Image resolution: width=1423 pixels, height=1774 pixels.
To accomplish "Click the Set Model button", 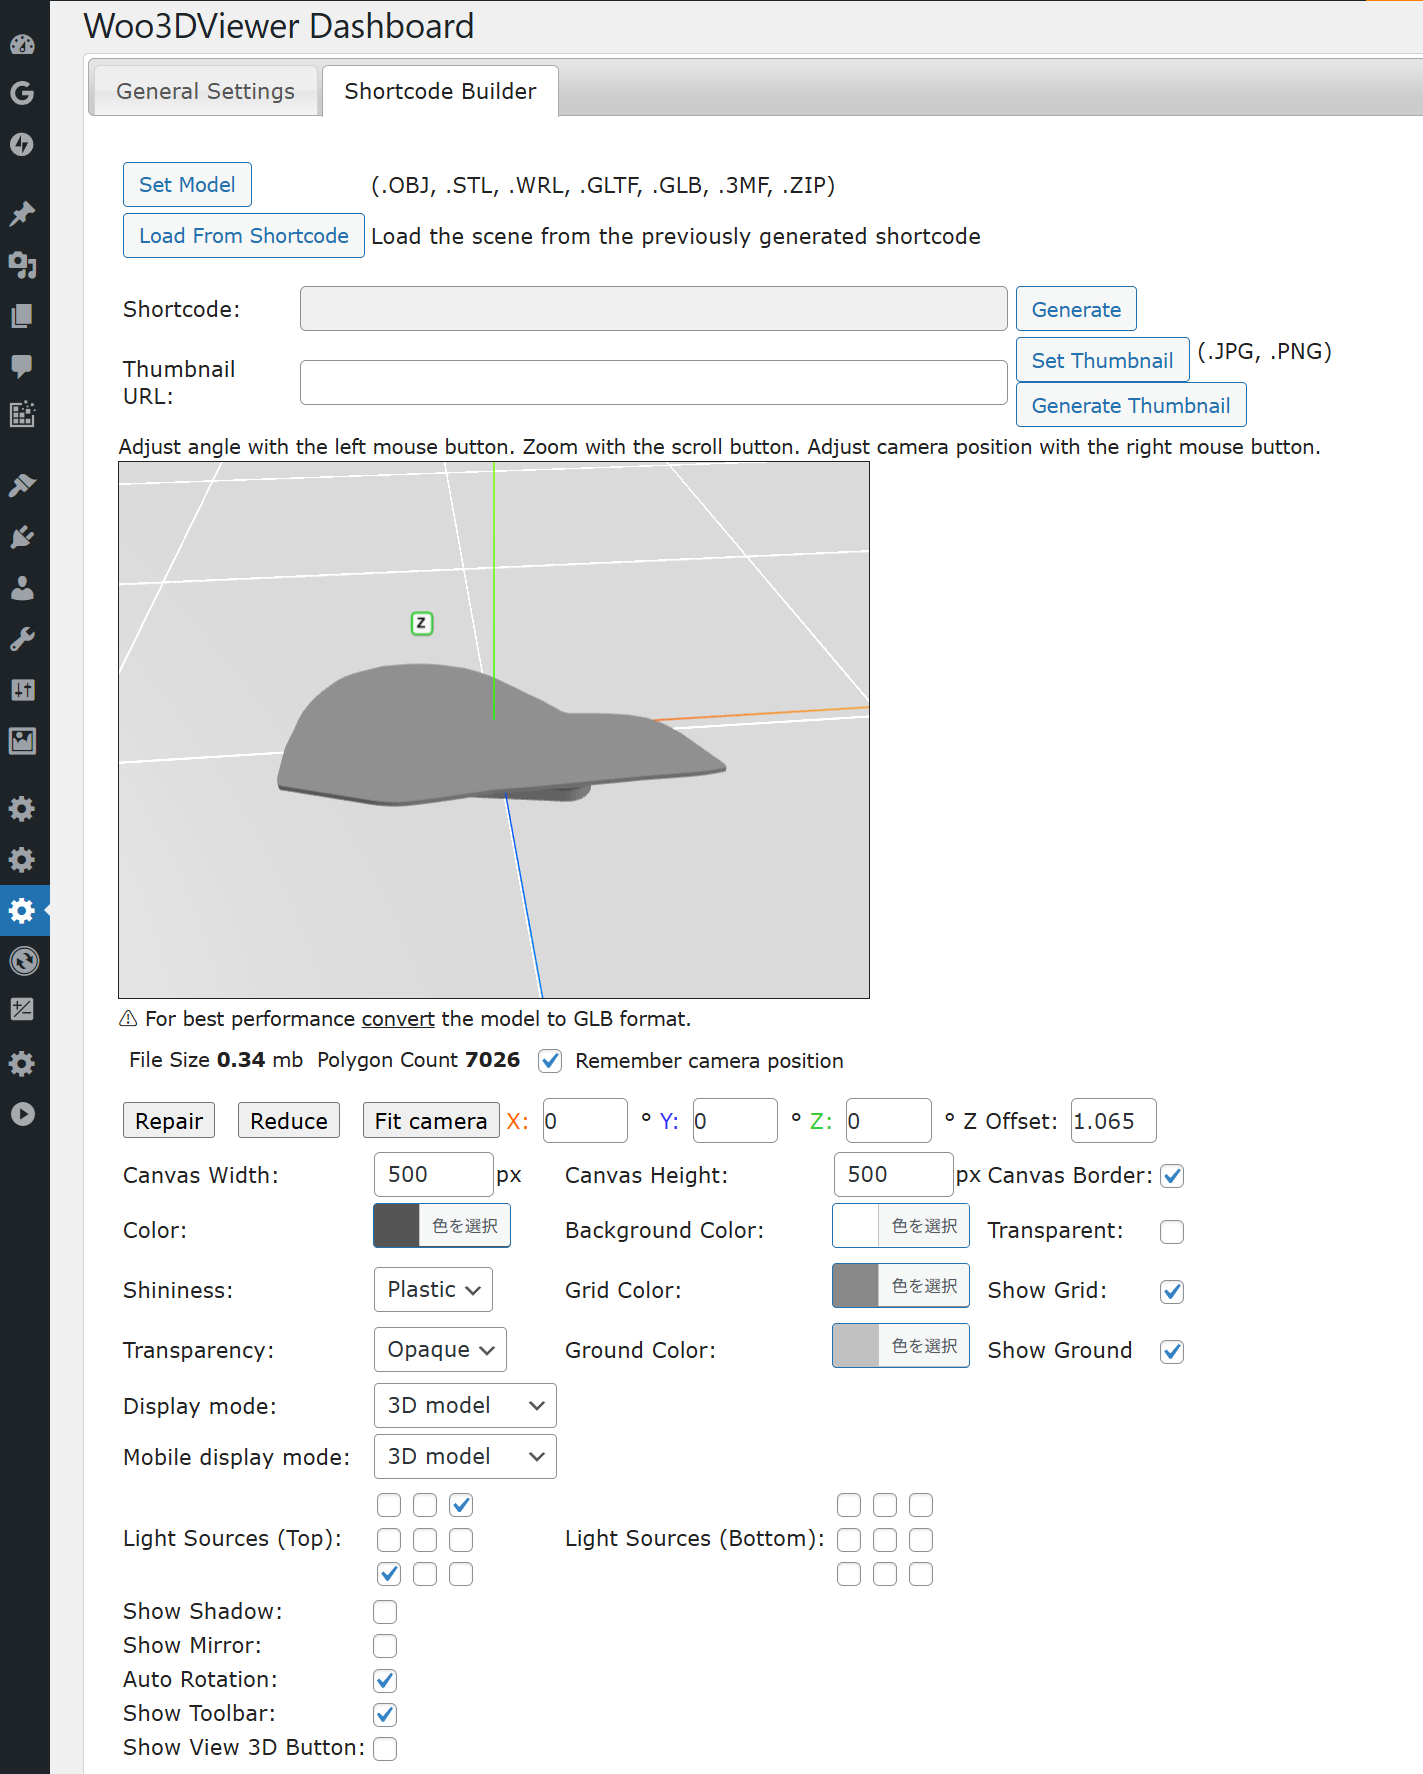I will (187, 185).
